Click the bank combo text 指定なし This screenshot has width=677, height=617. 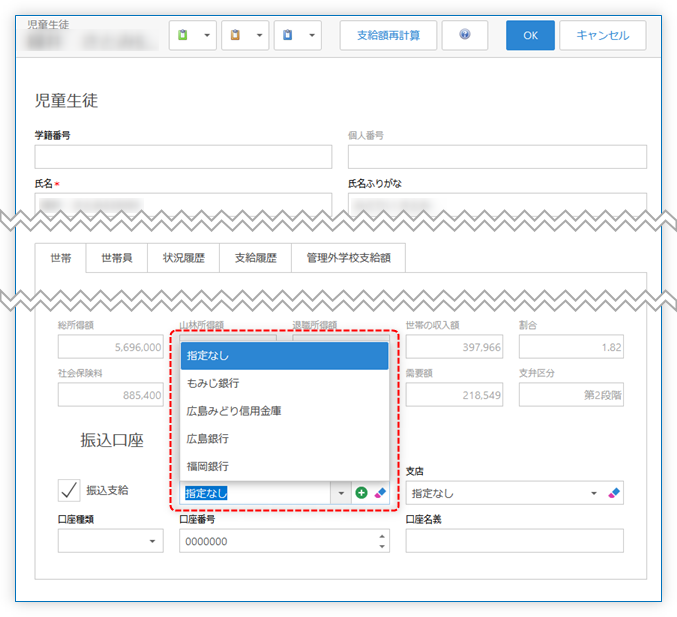[206, 493]
